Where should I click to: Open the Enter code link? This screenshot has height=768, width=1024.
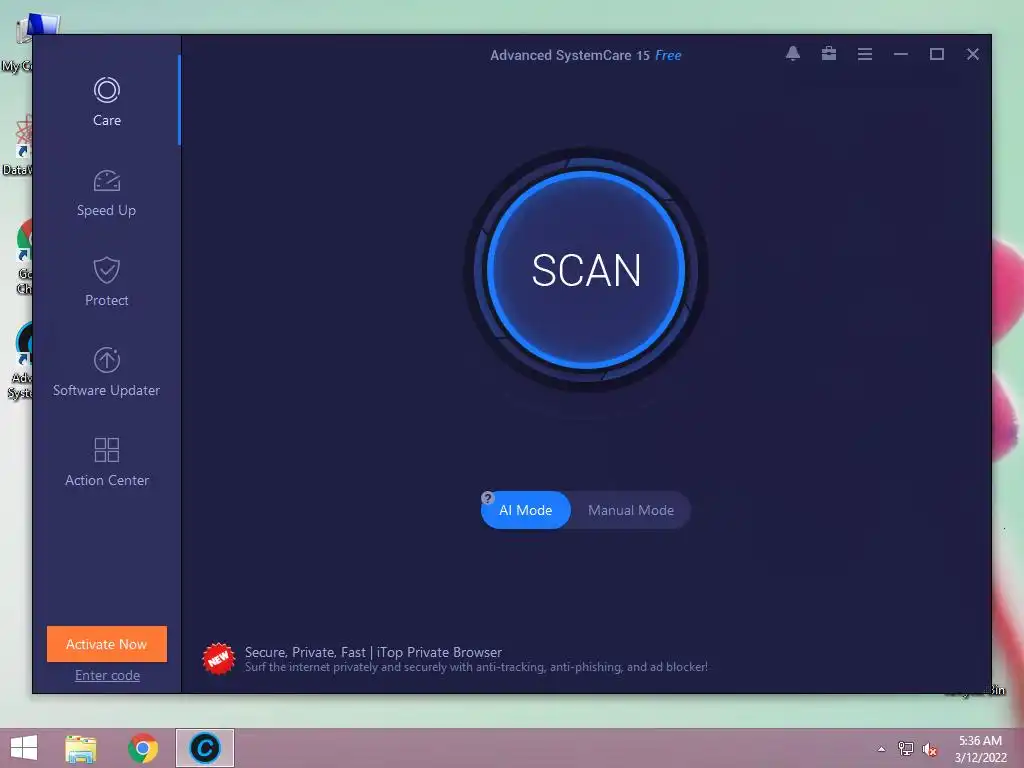tap(107, 675)
